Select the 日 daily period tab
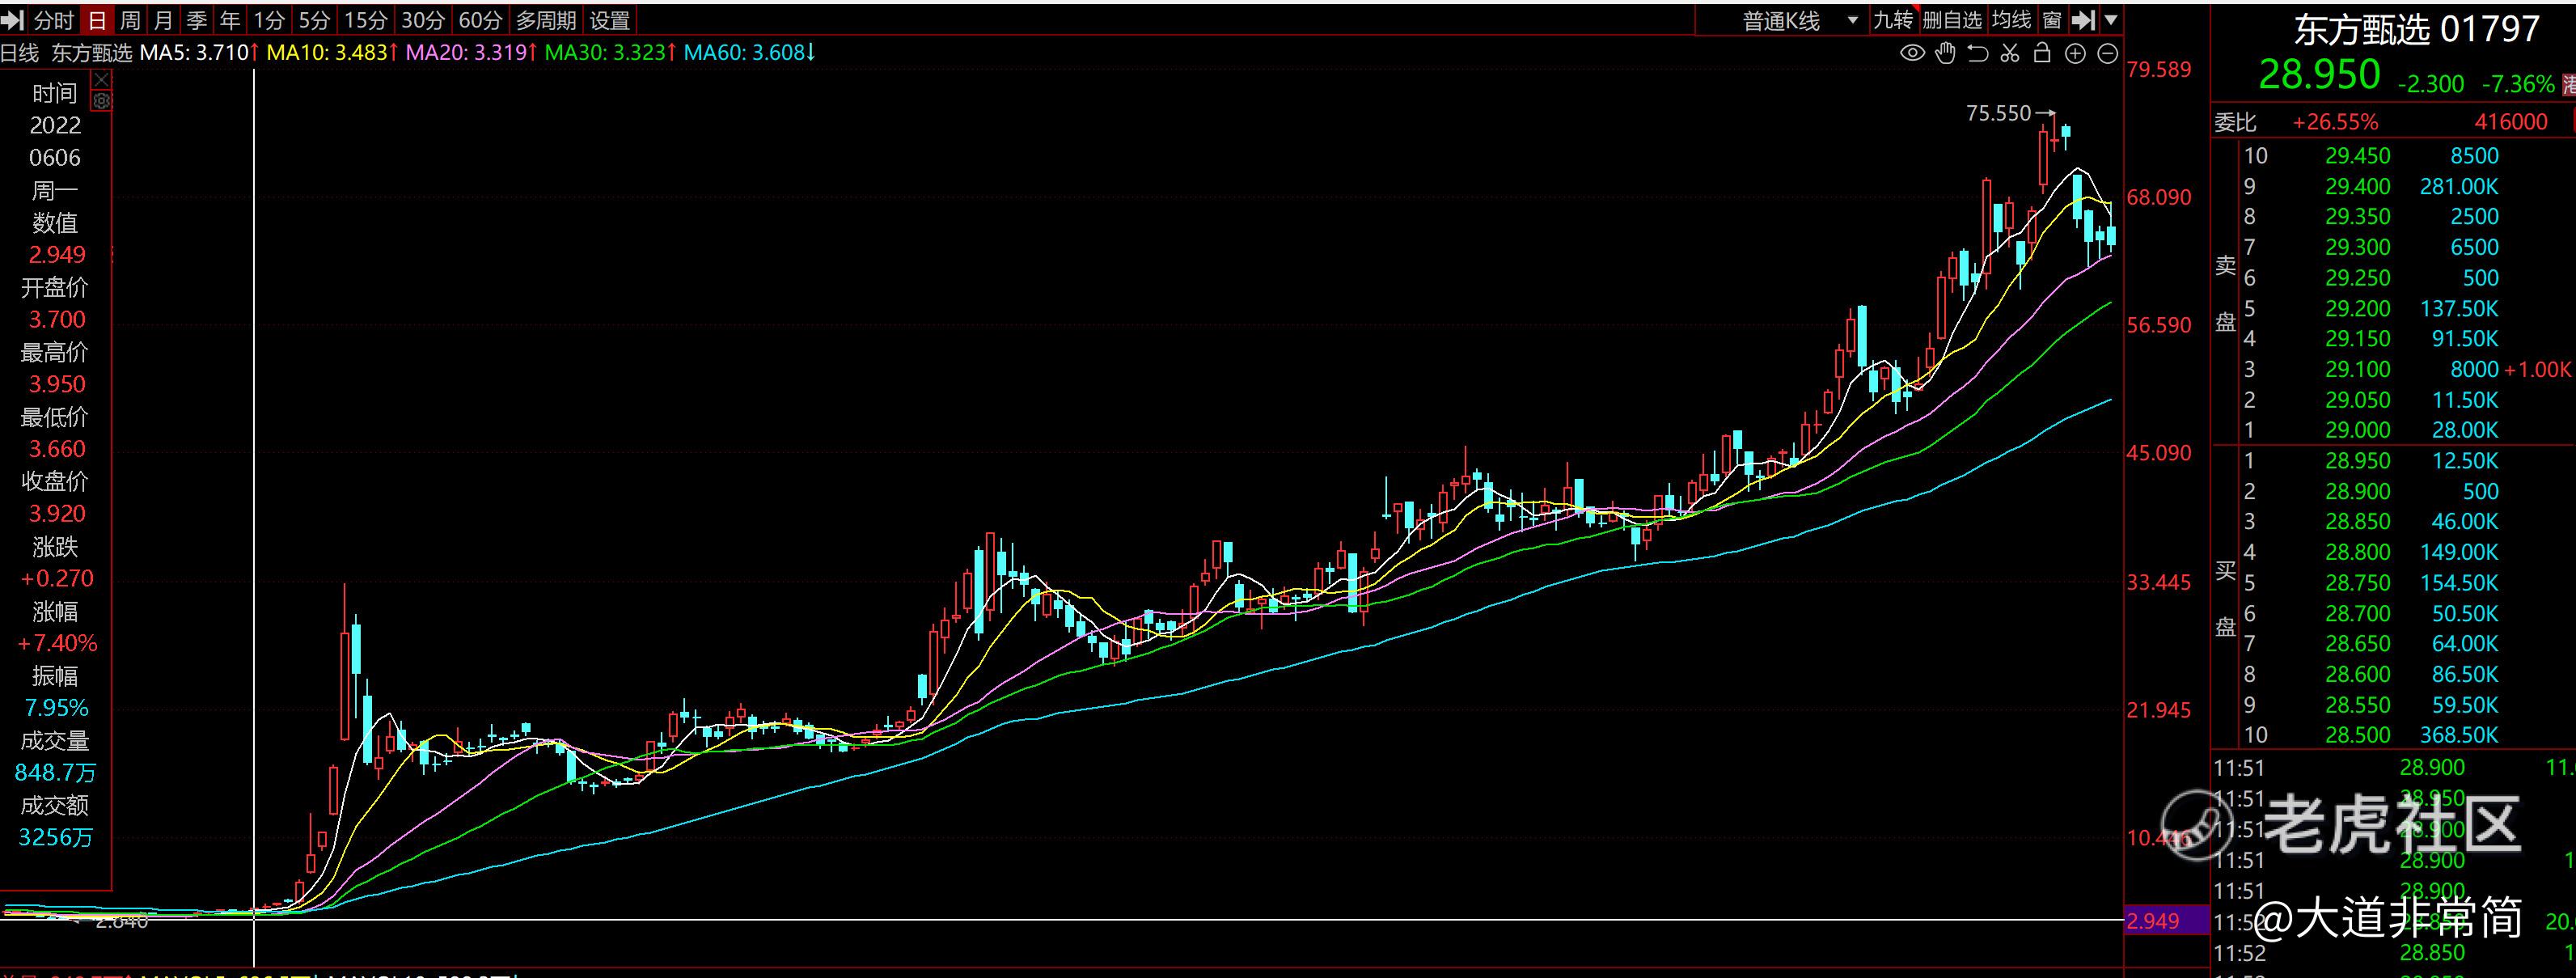This screenshot has height=978, width=2576. pos(97,20)
